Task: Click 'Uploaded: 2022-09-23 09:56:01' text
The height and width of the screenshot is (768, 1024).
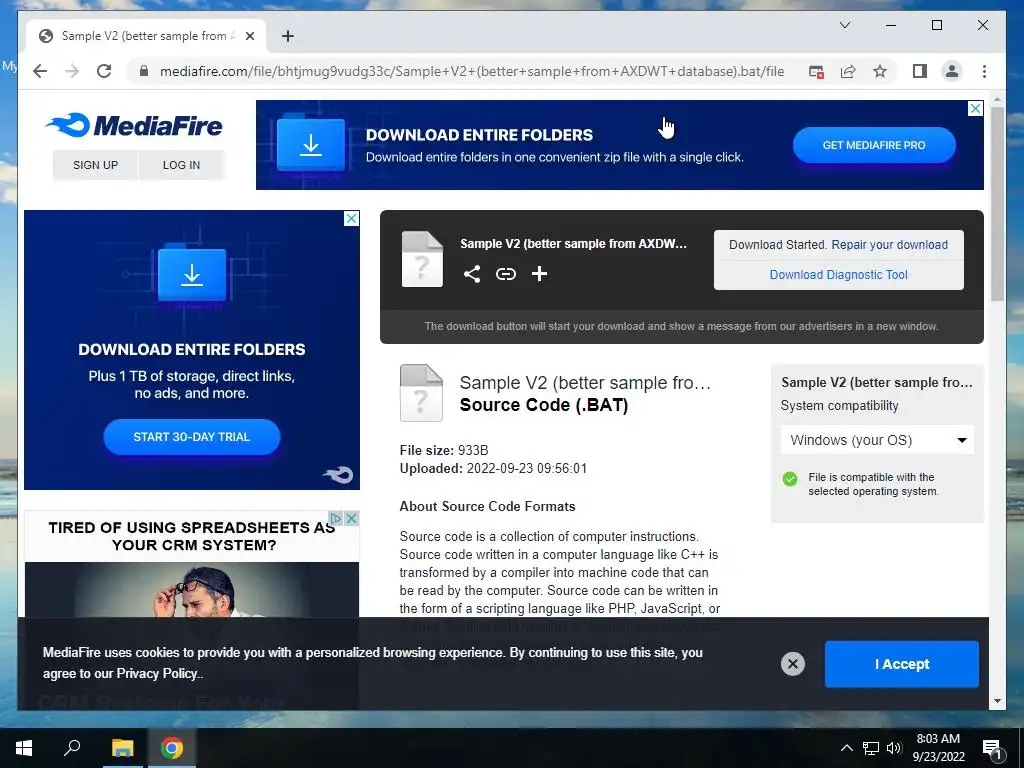Action: [x=493, y=469]
